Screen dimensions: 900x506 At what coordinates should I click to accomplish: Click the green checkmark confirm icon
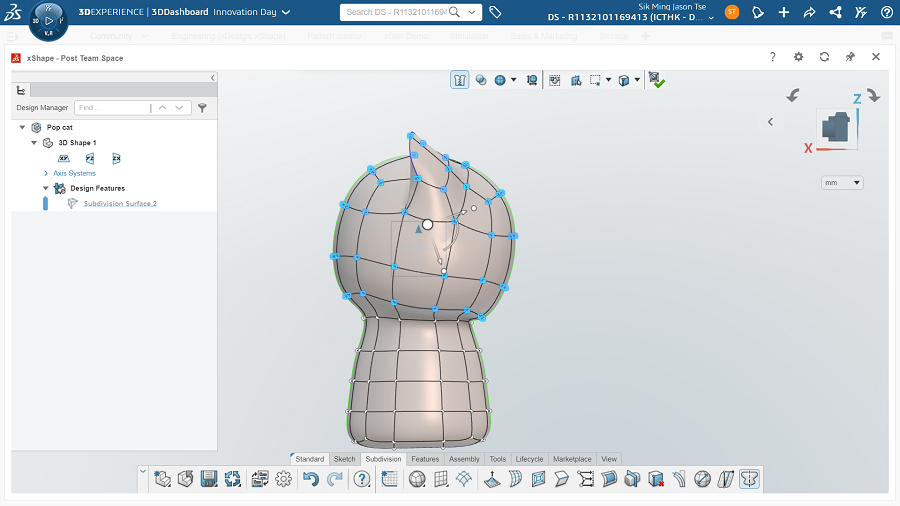pos(656,80)
